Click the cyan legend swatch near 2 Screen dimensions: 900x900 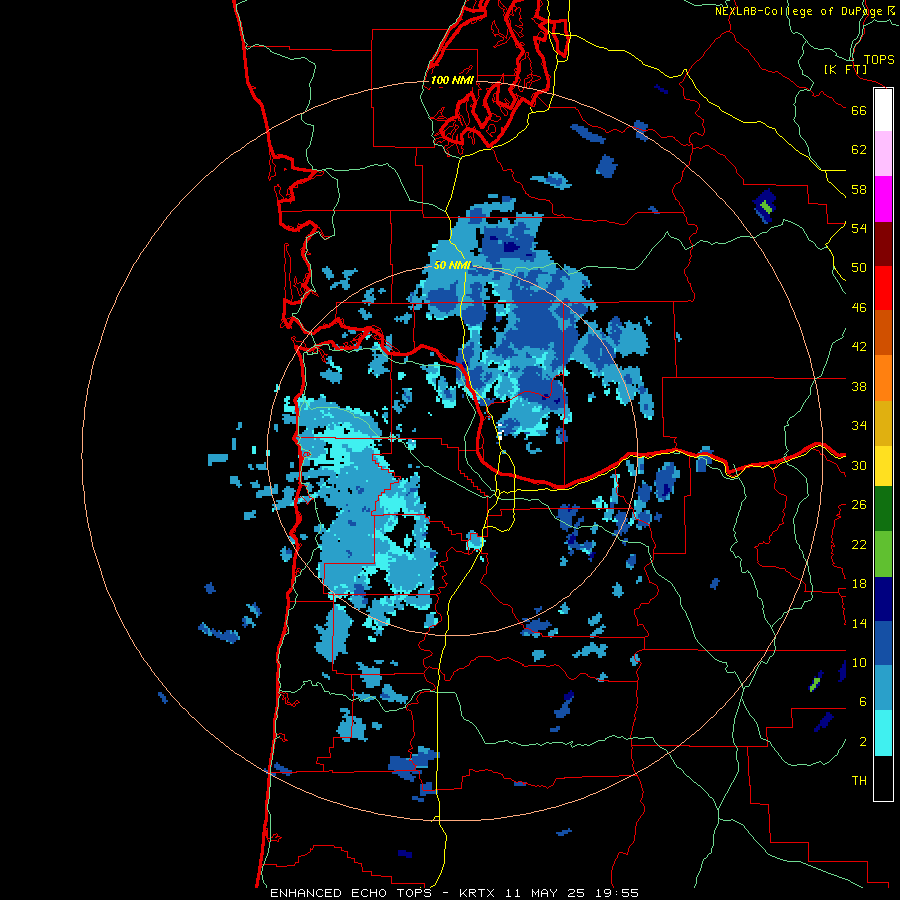[883, 733]
